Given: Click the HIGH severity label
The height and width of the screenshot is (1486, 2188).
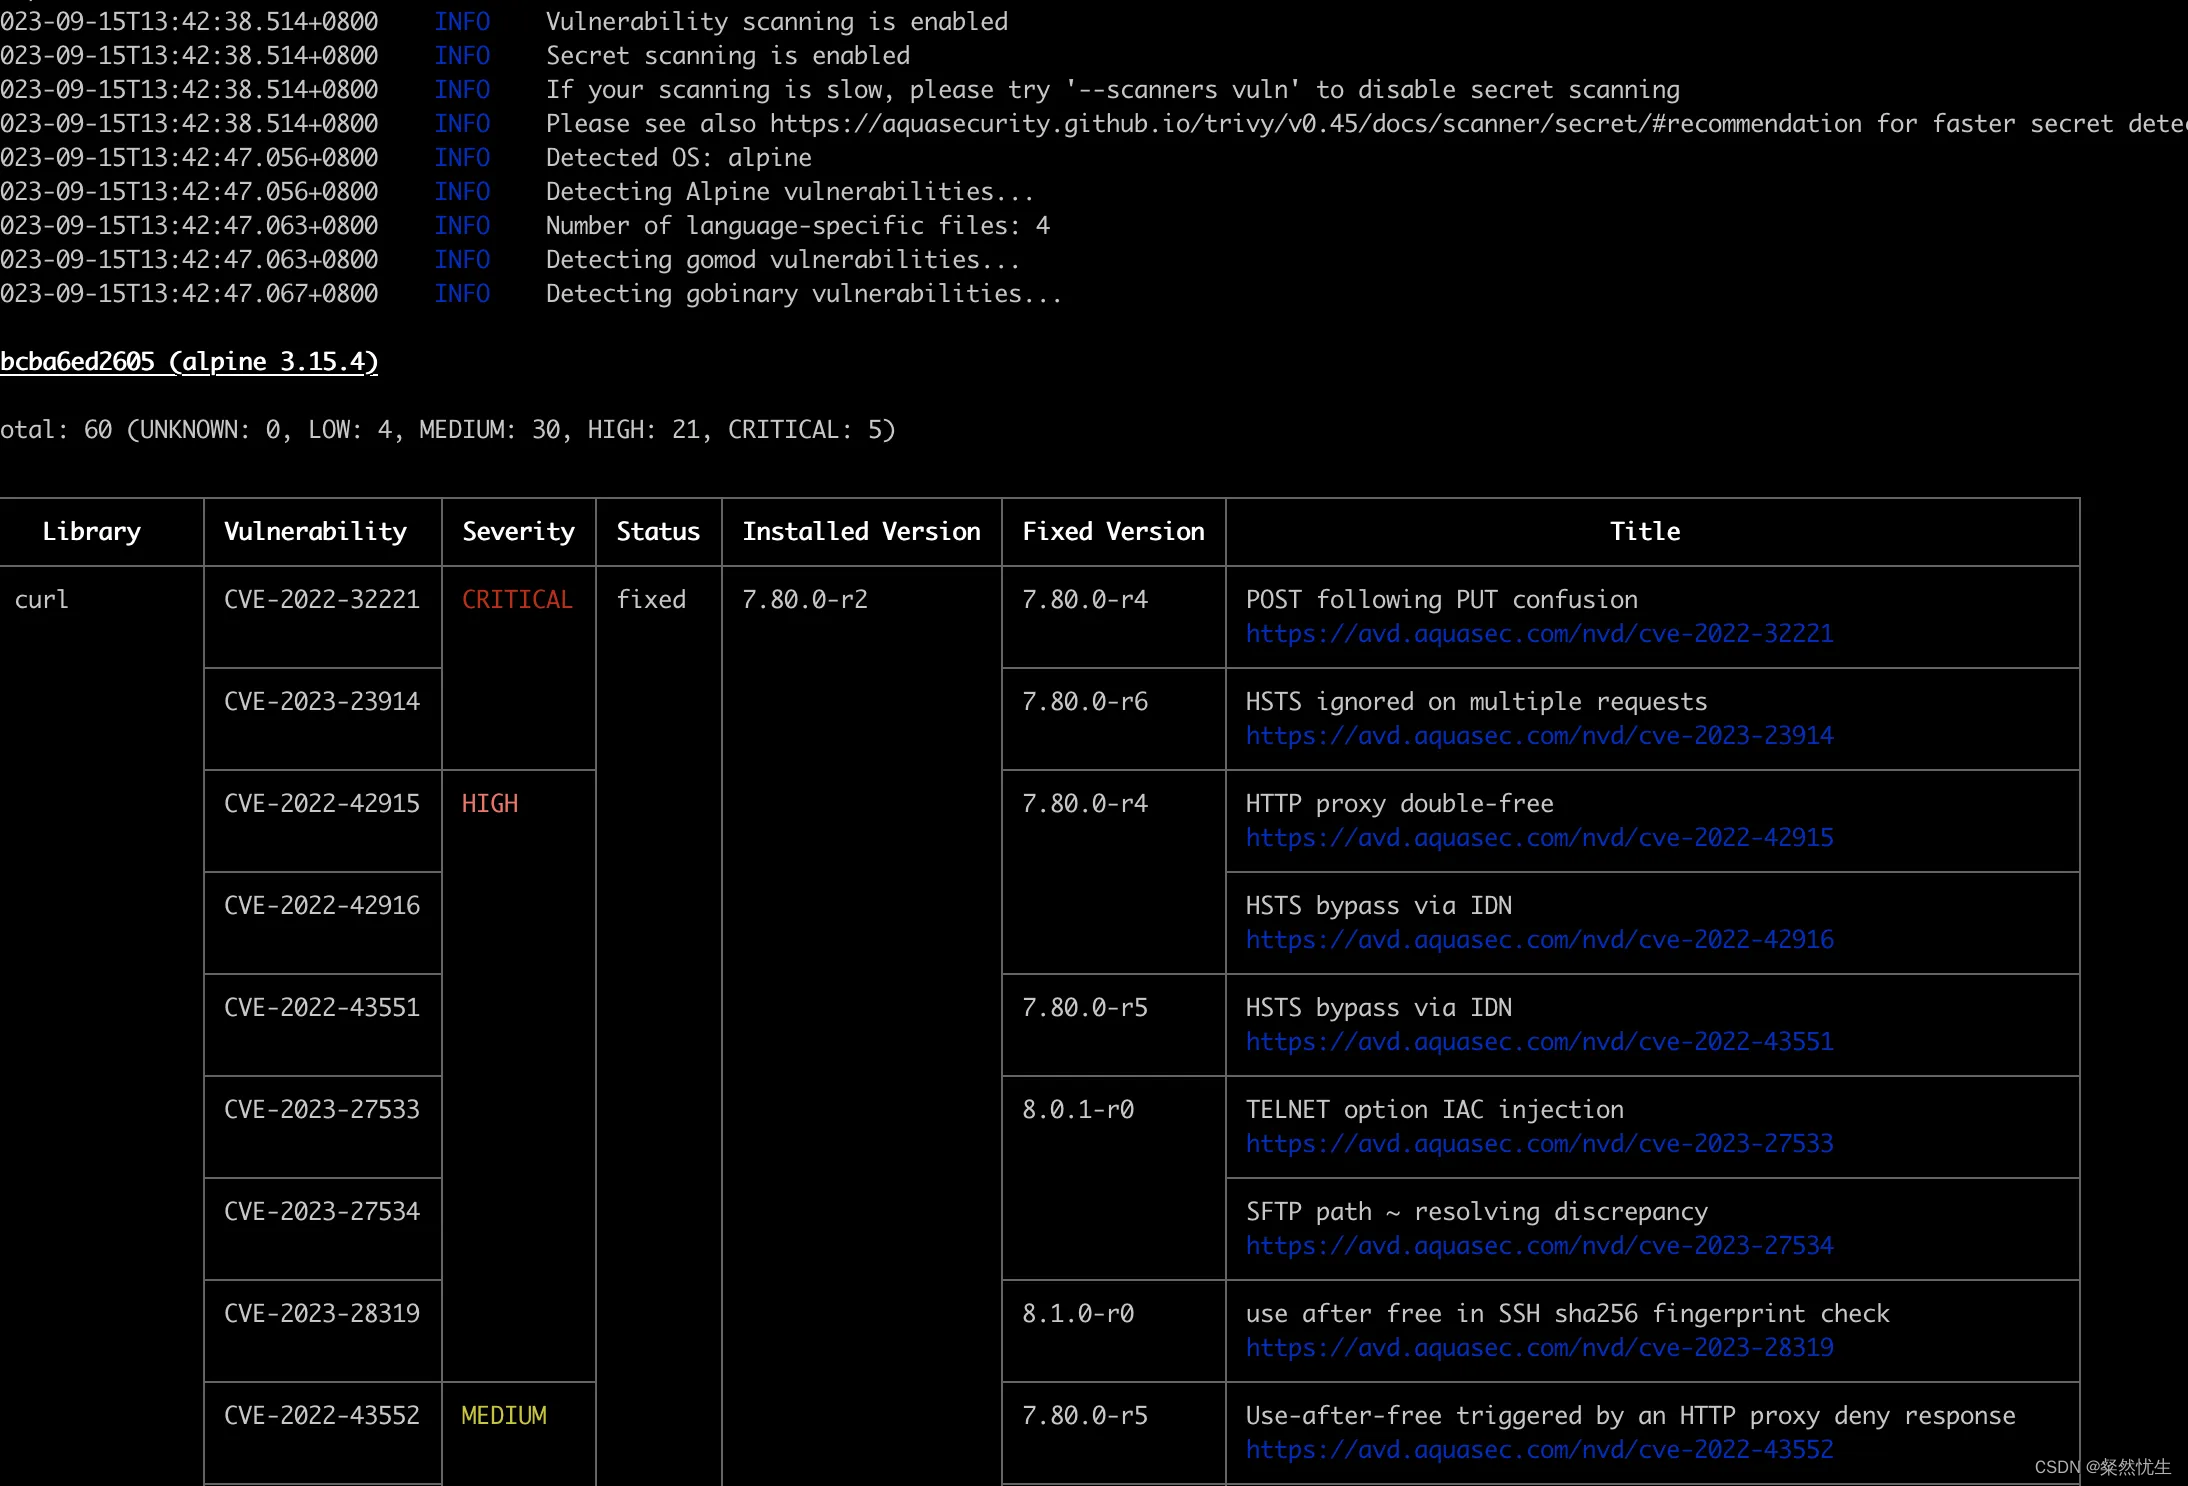Looking at the screenshot, I should [x=490, y=804].
